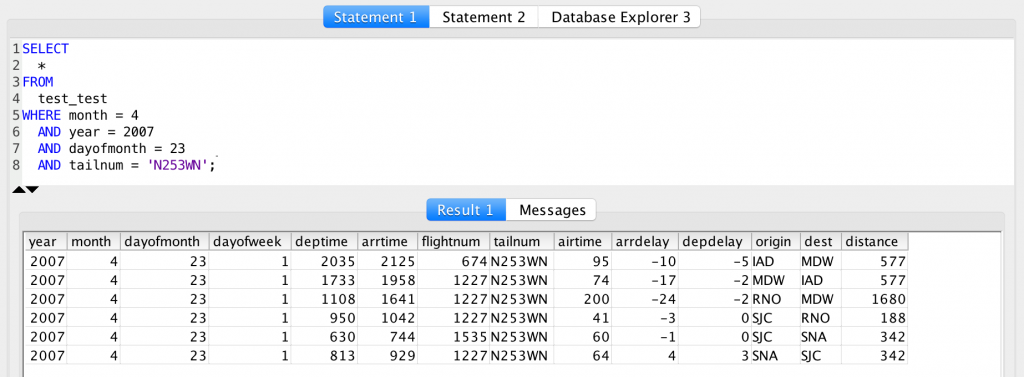Screen dimensions: 1024x377
Task: Select origin cell RNO
Action: (776, 299)
